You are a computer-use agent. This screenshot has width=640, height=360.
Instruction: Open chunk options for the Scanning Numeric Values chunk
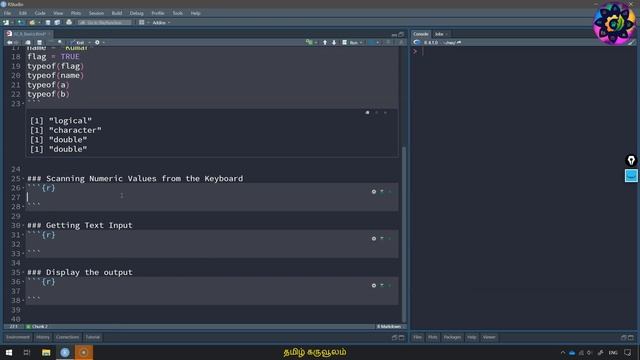[374, 191]
